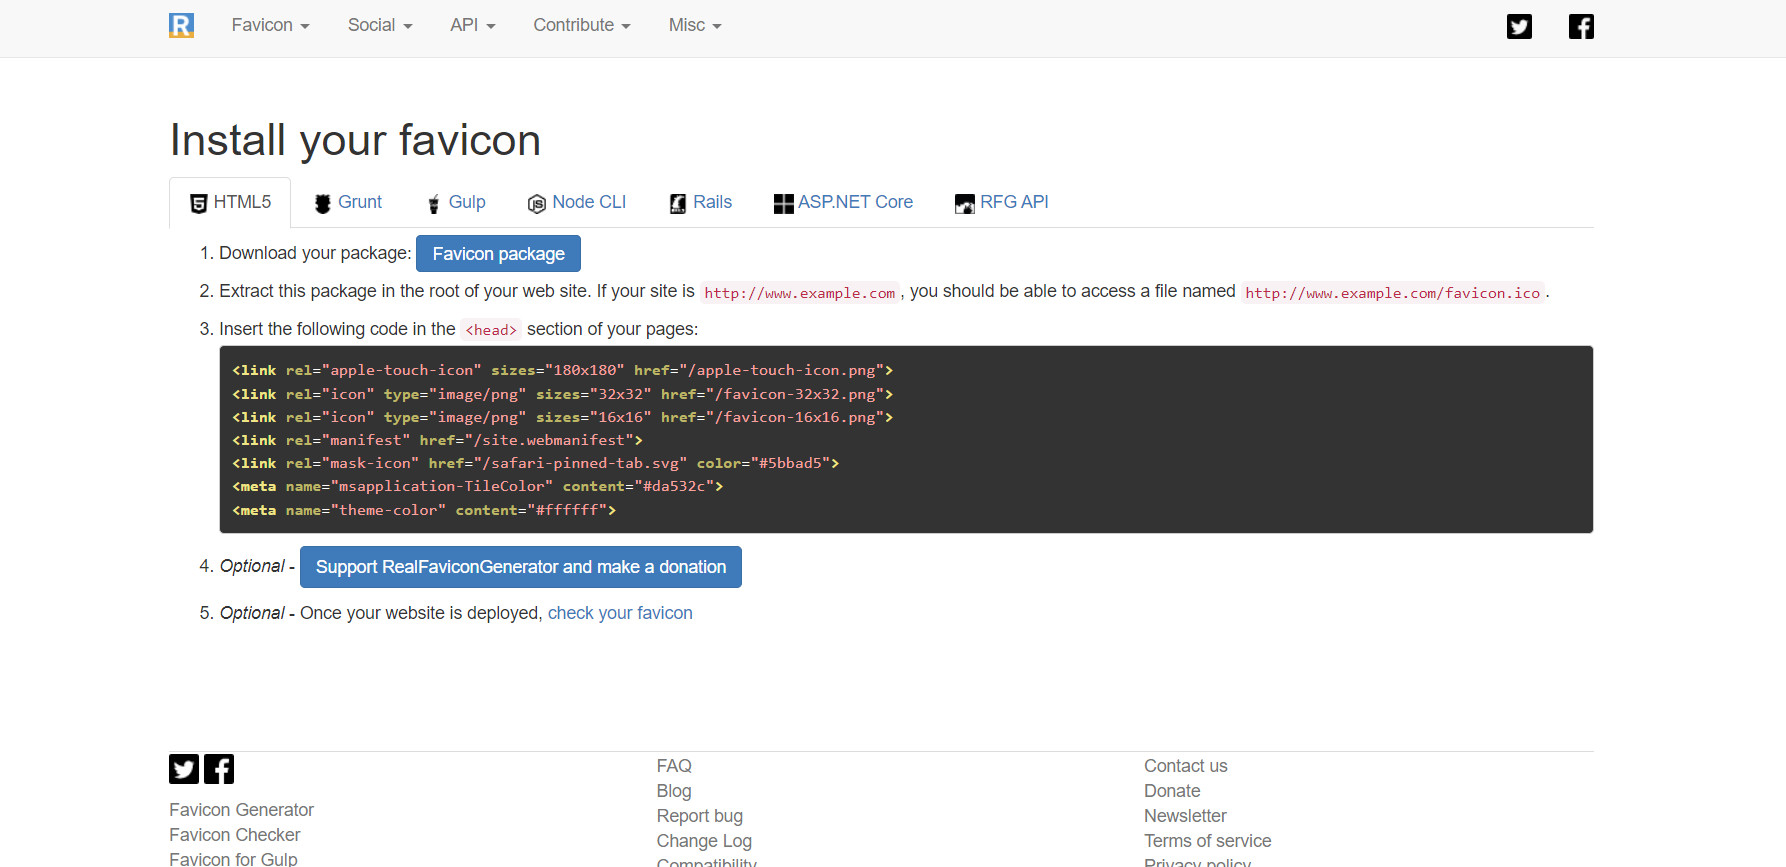Expand the Social dropdown menu
This screenshot has height=867, width=1786.
[380, 25]
